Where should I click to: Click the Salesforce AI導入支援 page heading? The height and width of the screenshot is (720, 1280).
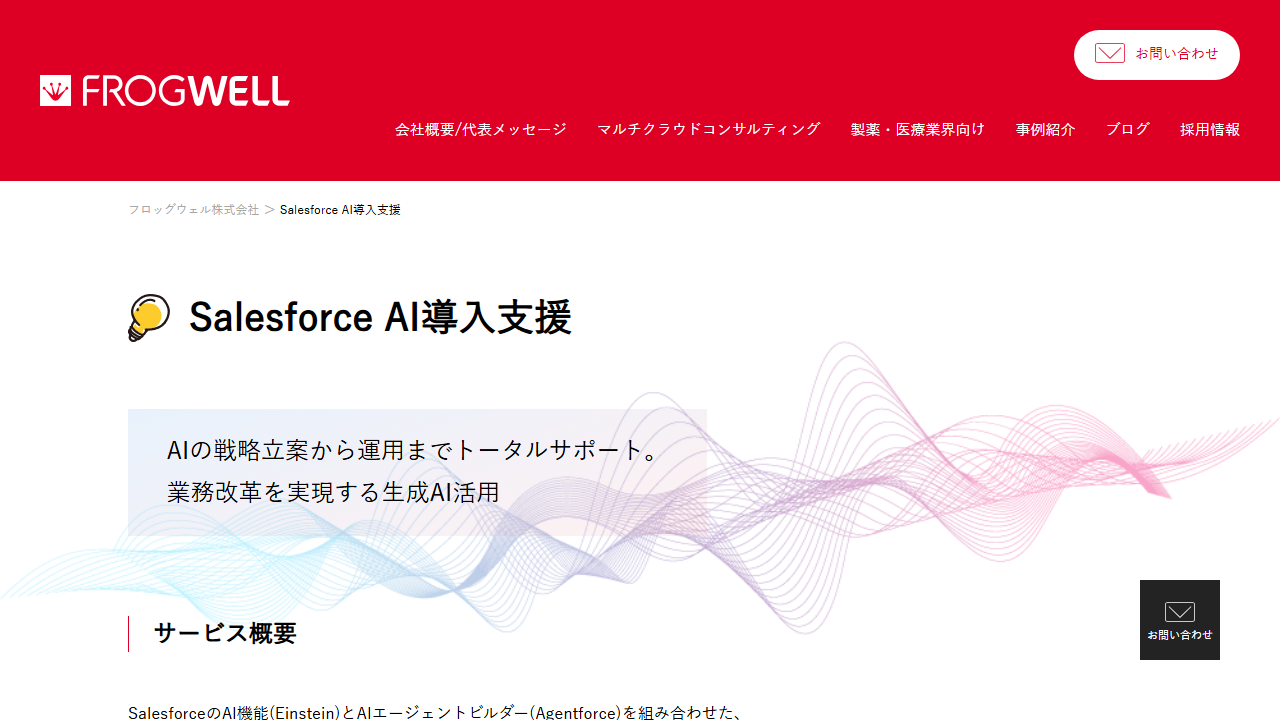tap(380, 317)
